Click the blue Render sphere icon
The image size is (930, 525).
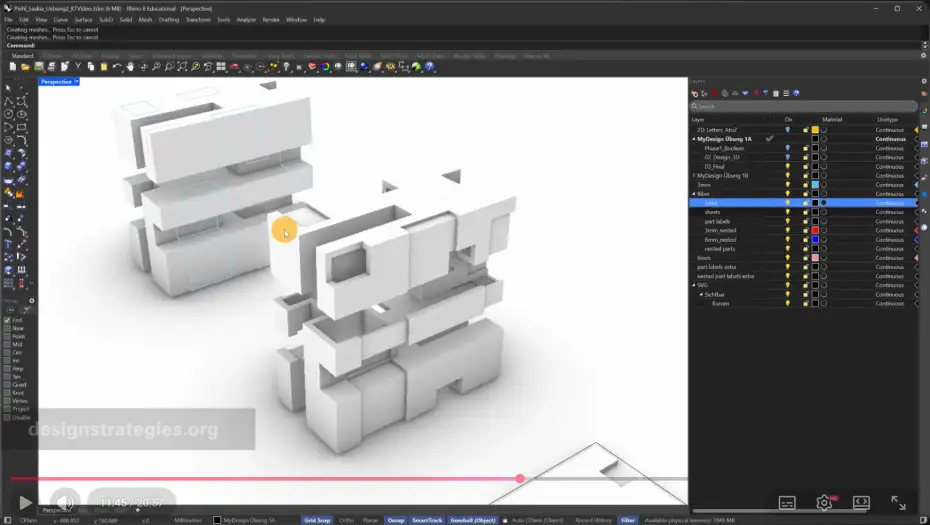(x=364, y=67)
